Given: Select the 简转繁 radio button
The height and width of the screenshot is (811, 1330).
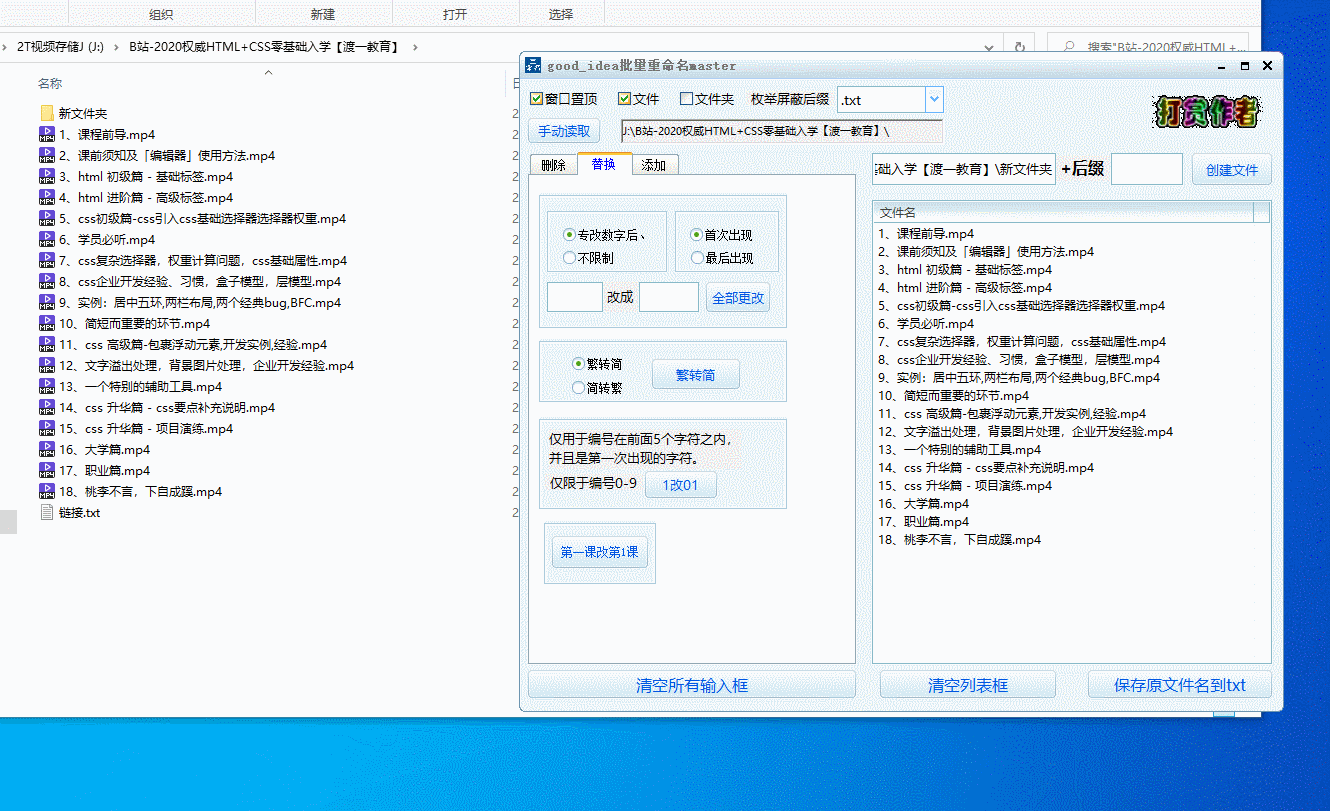Looking at the screenshot, I should click(578, 388).
